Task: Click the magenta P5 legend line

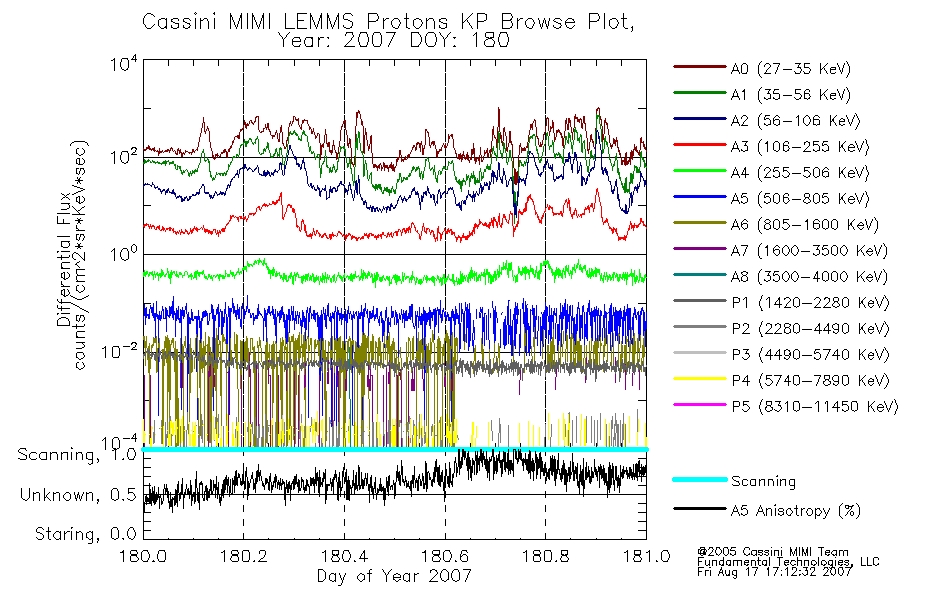Action: tap(700, 404)
